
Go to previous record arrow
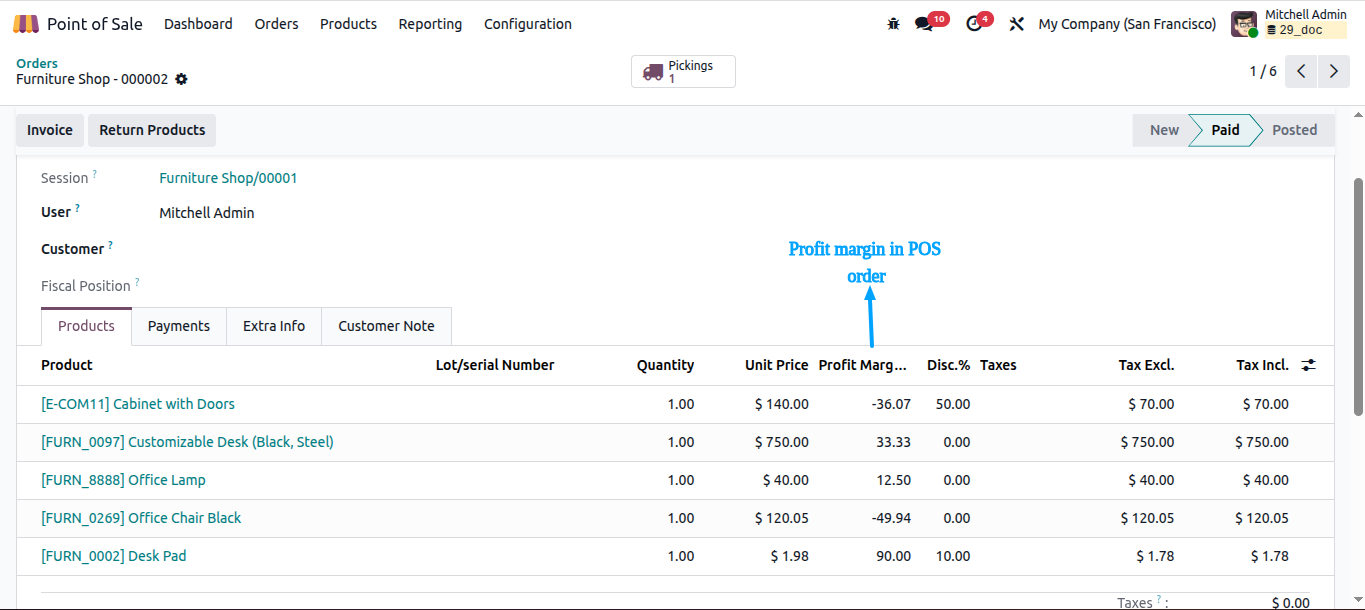click(1301, 72)
